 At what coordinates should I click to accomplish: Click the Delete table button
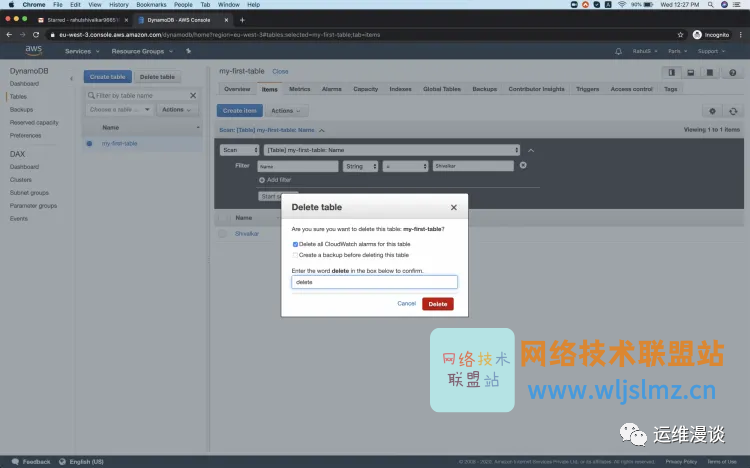[157, 77]
